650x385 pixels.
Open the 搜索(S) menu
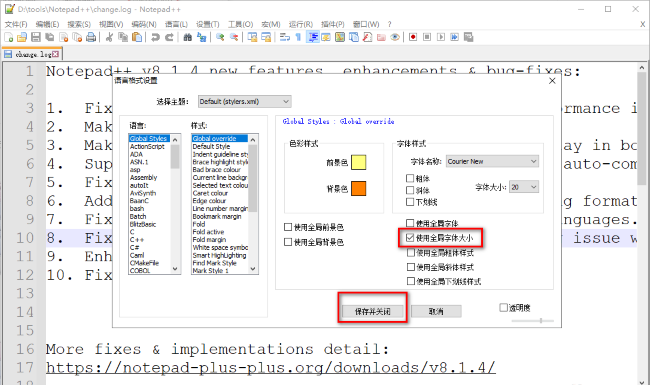coord(79,24)
